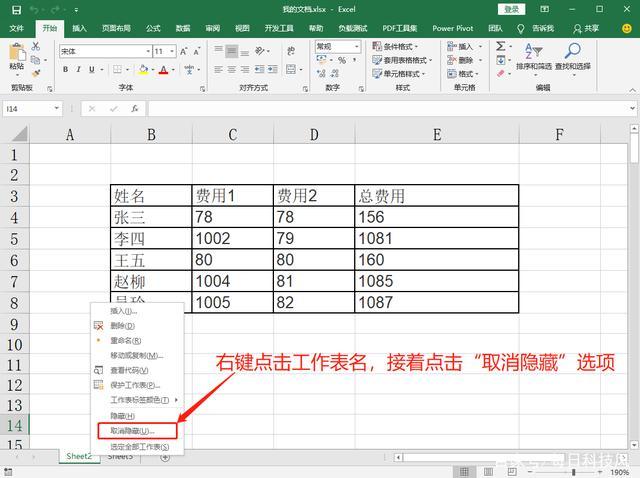Click the Merge and Center icon
This screenshot has height=478, width=640.
pos(291,69)
